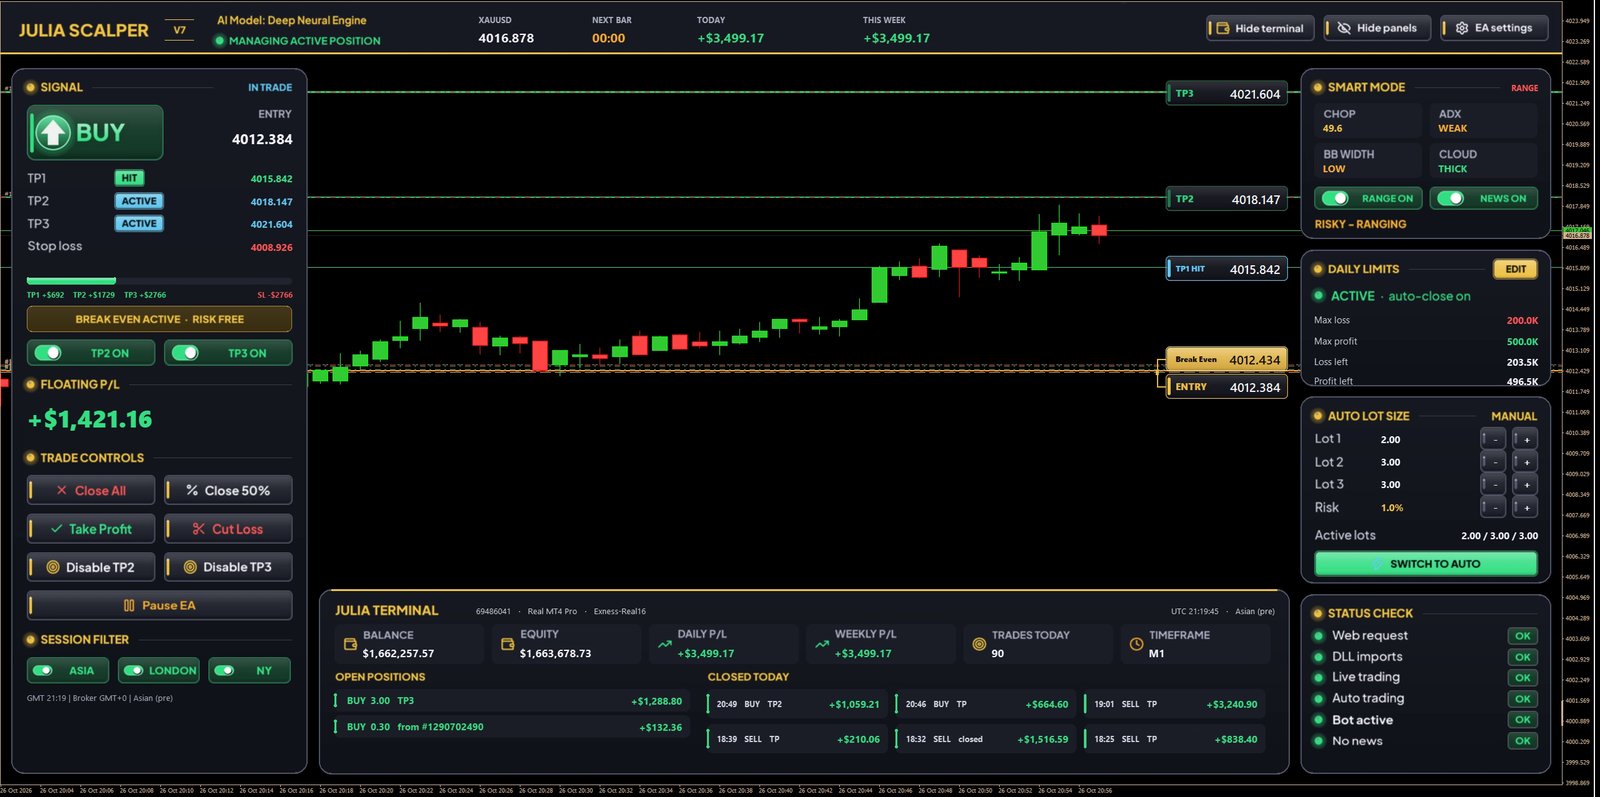Select the BUY 3.00 TP3 open position

pos(511,701)
